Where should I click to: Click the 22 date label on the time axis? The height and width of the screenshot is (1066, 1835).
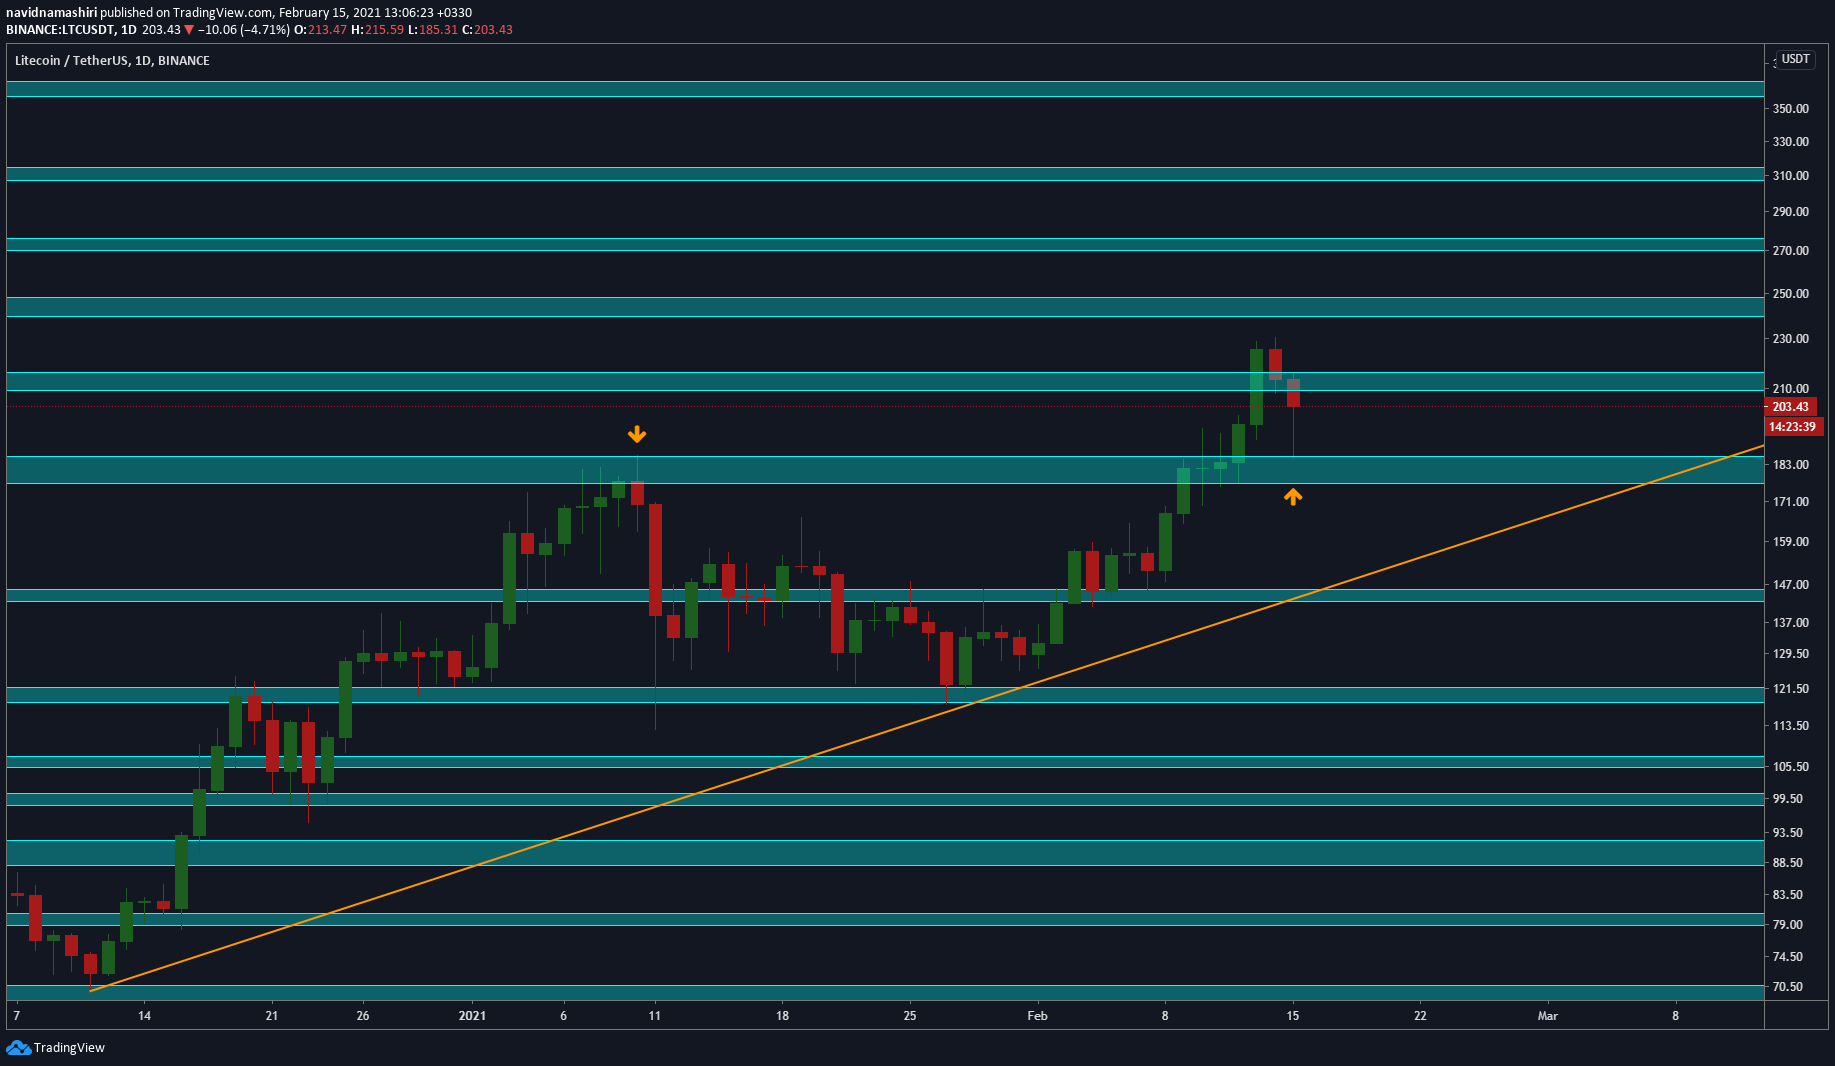tap(1420, 1016)
